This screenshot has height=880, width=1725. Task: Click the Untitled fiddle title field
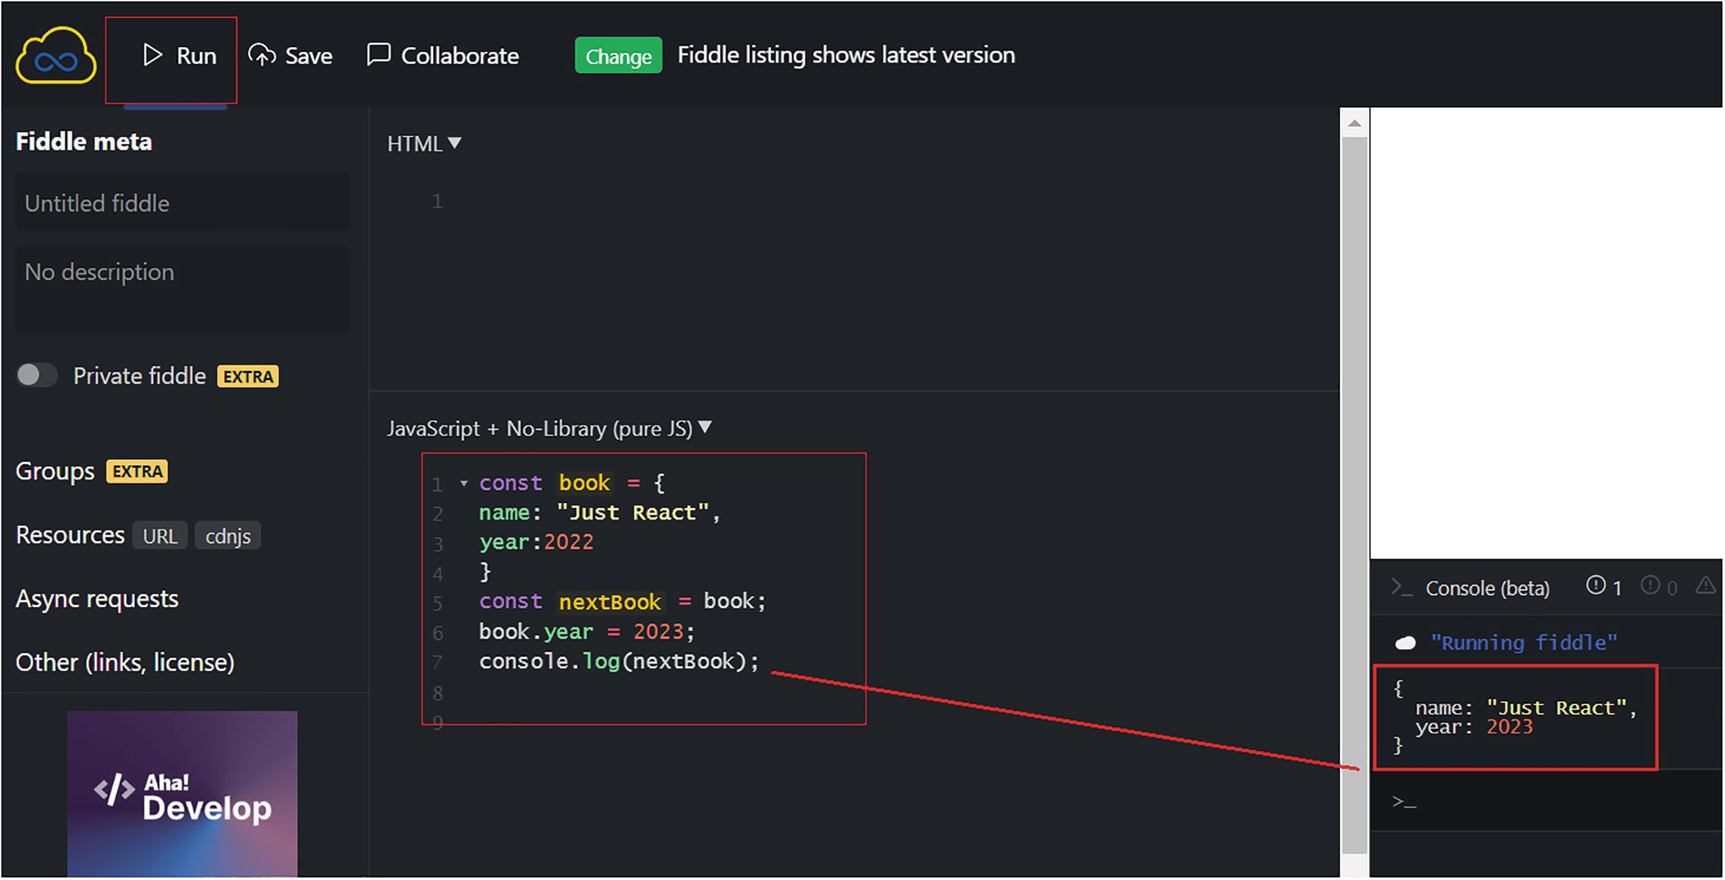(183, 203)
